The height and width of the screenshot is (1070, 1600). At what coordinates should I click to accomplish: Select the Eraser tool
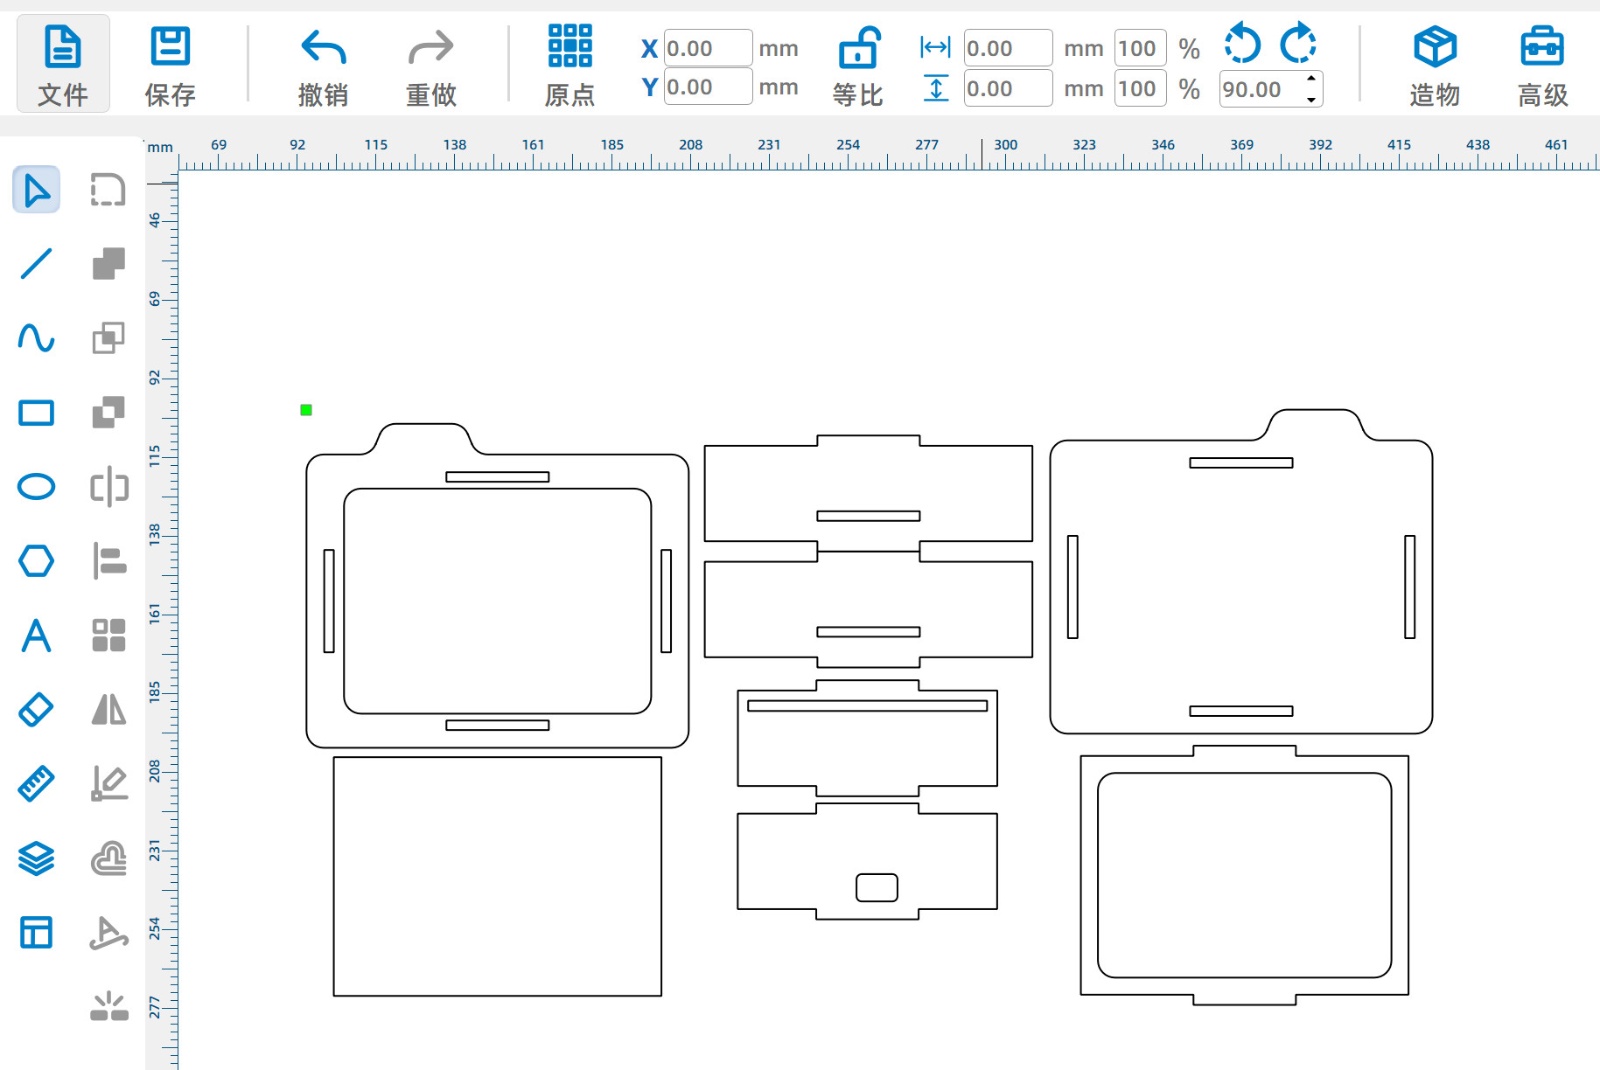(36, 710)
